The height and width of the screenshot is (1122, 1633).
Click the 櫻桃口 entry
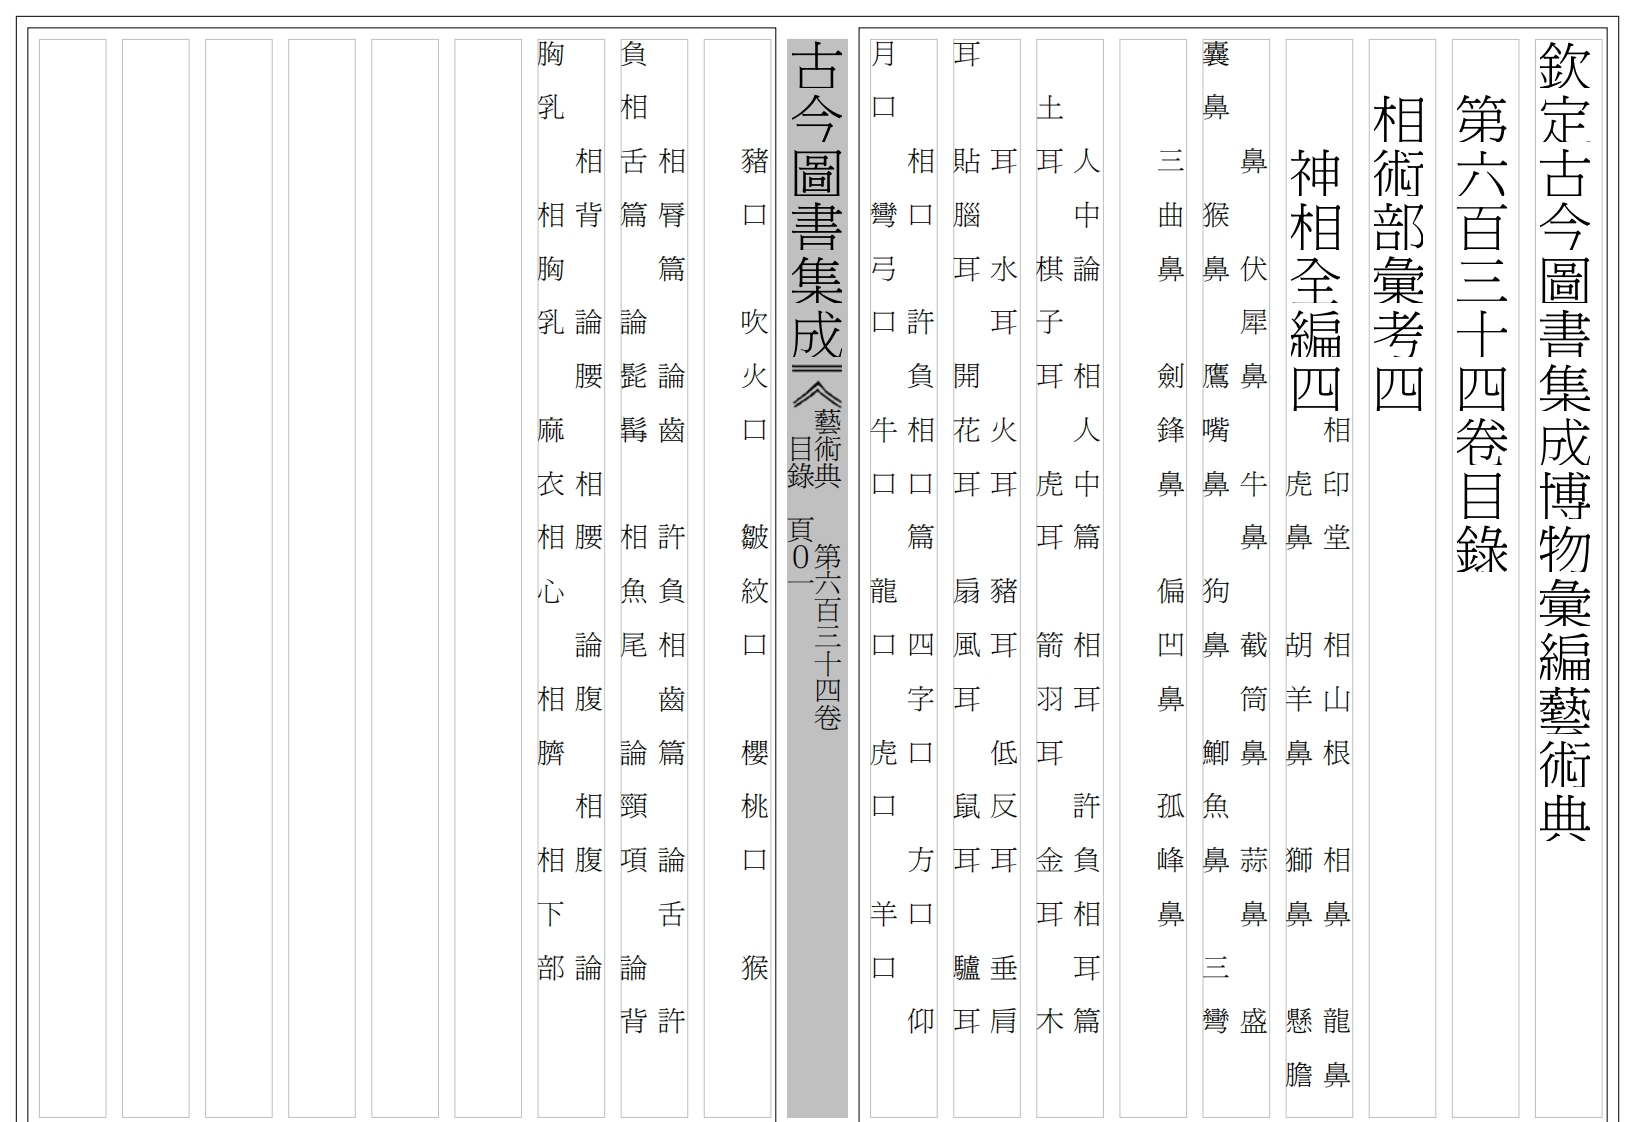(x=754, y=806)
